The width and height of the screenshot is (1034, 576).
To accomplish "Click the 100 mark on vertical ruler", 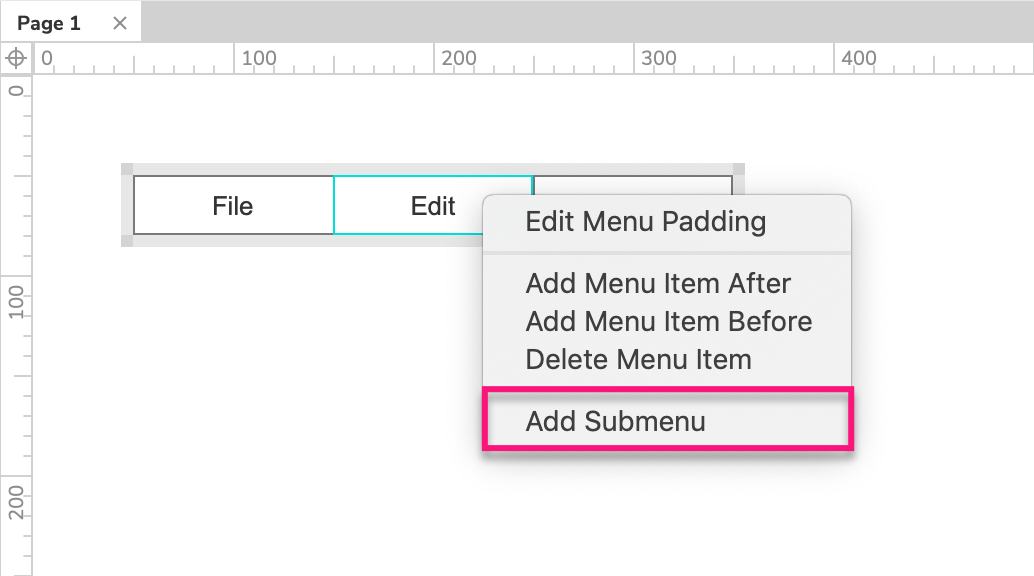I will pyautogui.click(x=17, y=300).
